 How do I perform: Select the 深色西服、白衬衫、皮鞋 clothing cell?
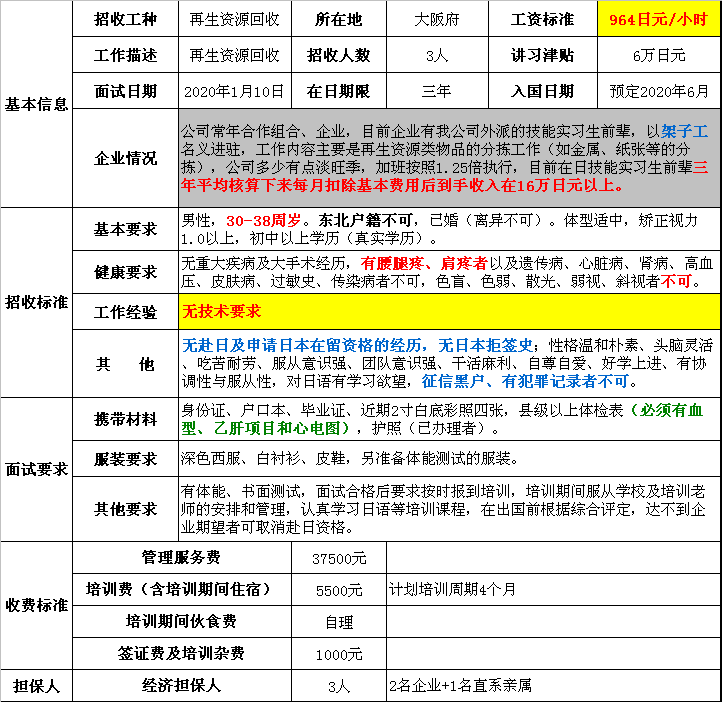pos(449,458)
